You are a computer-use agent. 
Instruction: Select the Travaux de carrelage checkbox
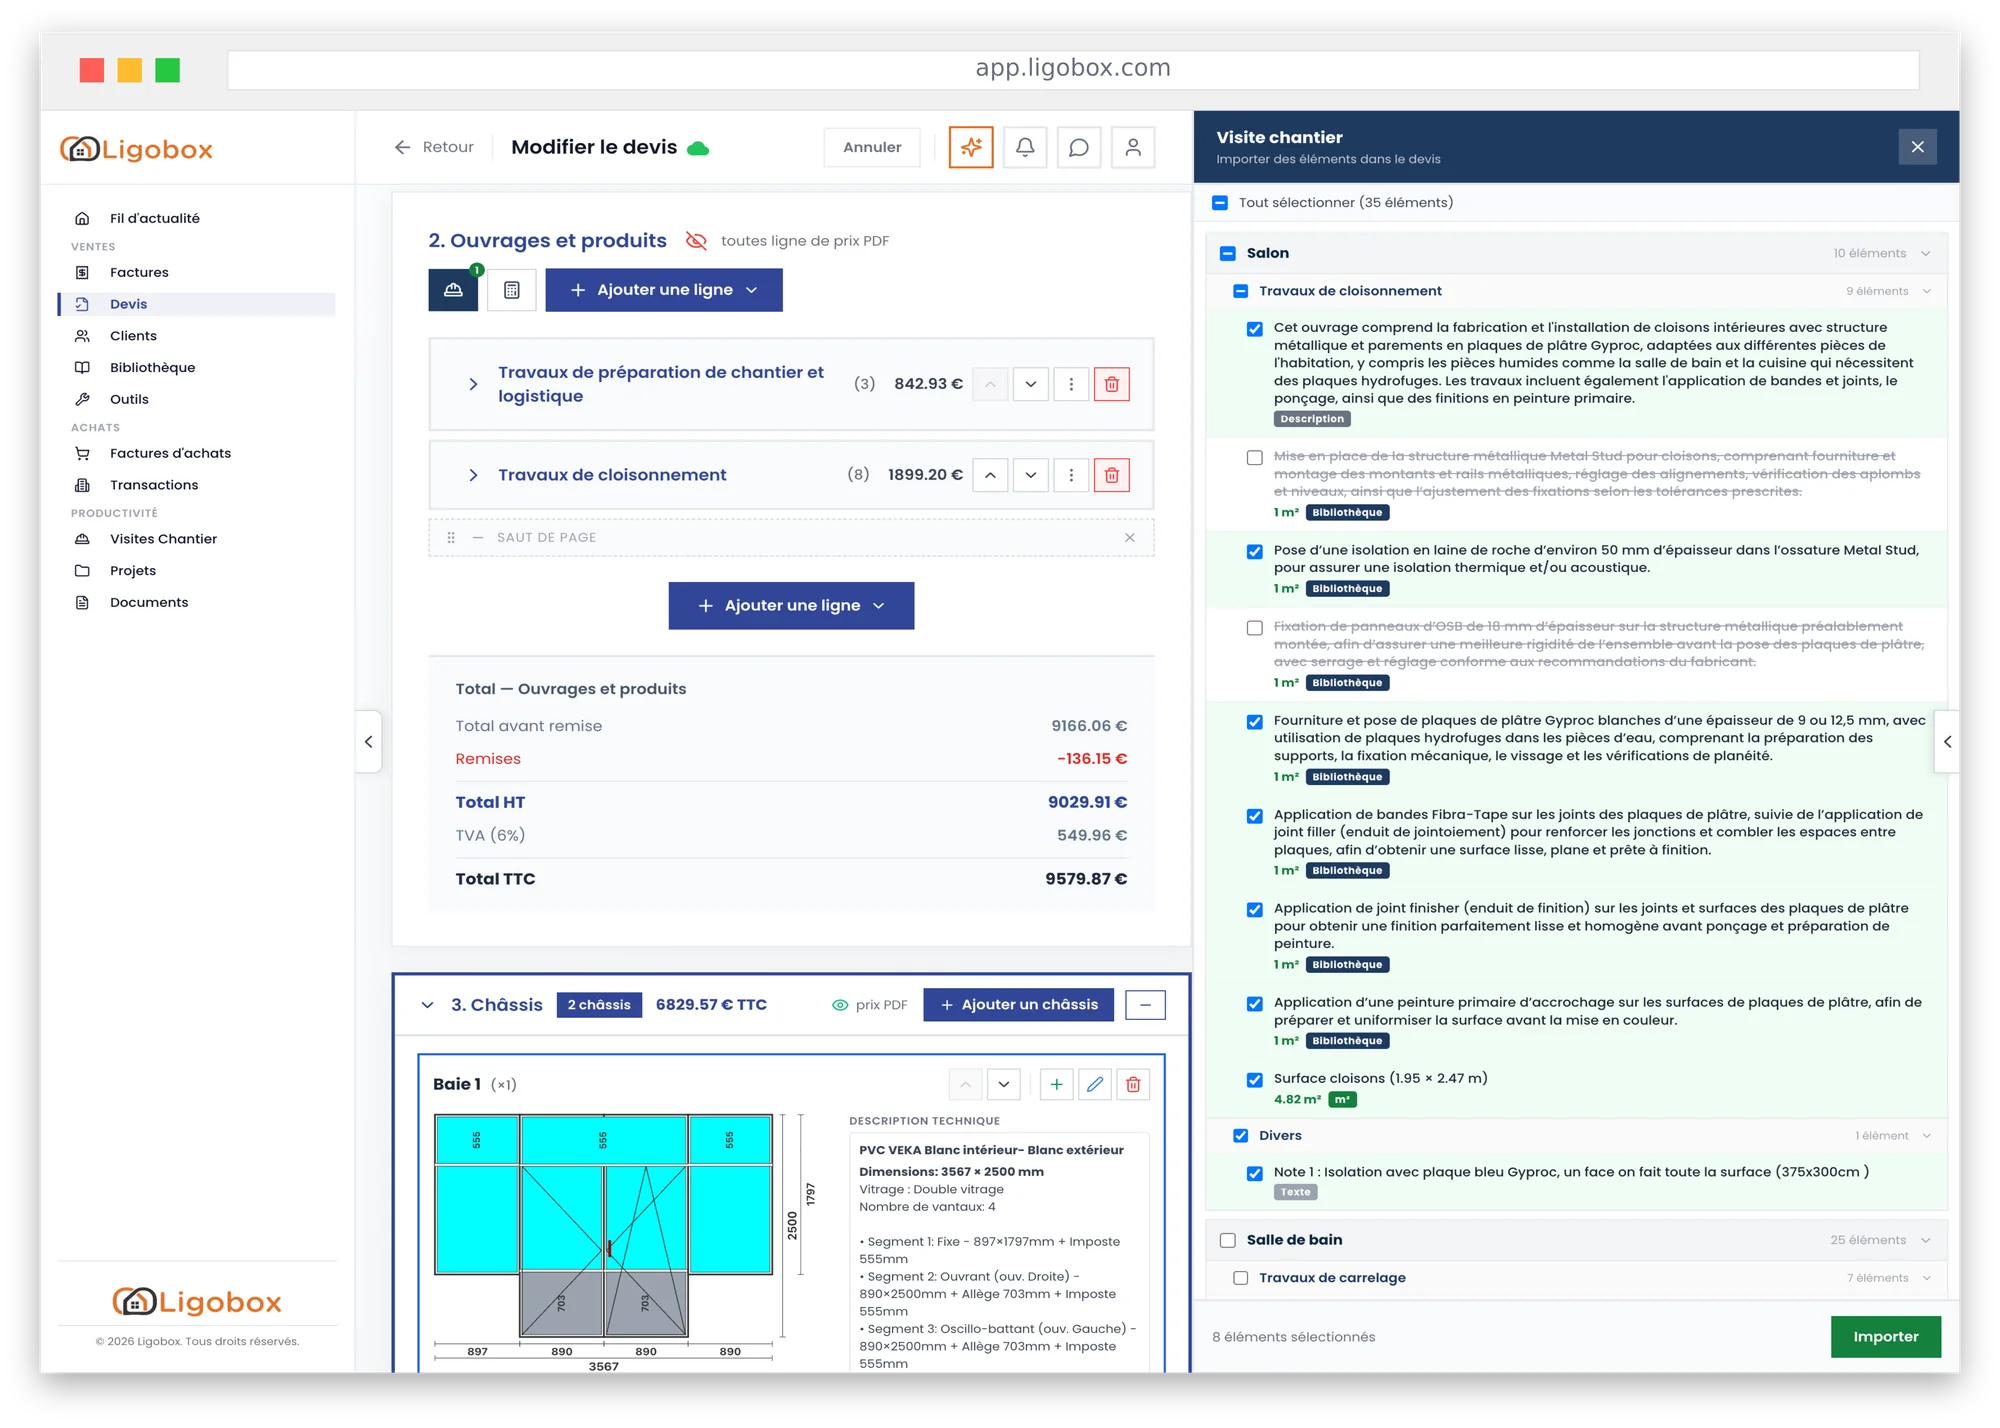1241,1278
